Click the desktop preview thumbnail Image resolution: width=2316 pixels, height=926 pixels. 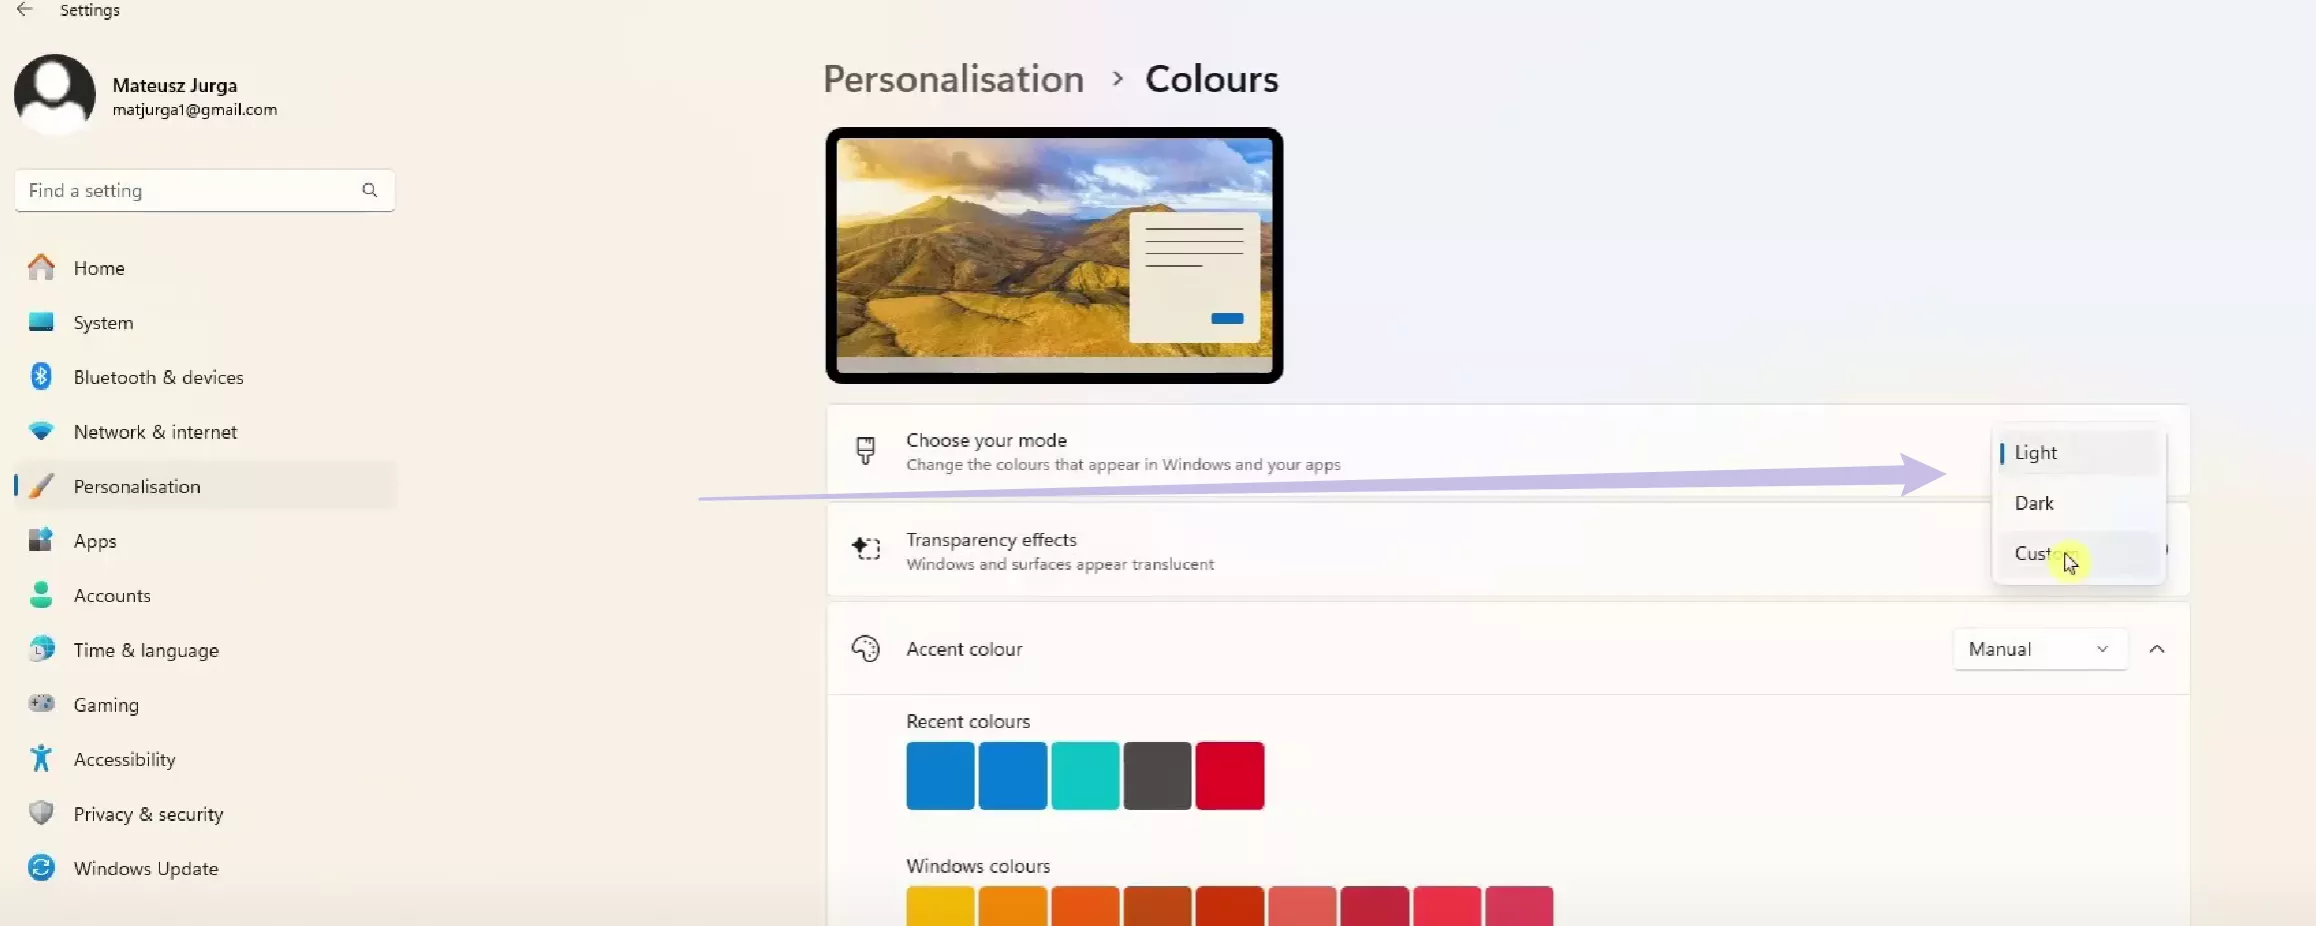1054,255
